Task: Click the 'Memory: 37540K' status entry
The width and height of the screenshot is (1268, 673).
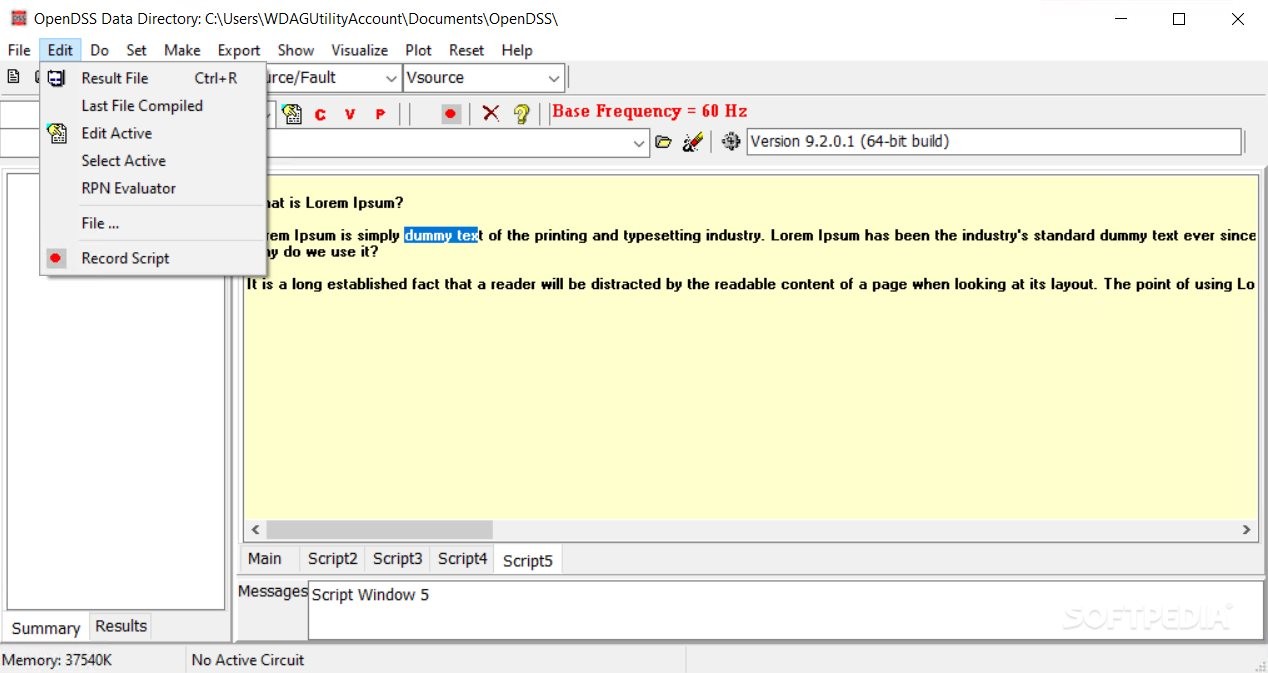Action: click(57, 660)
